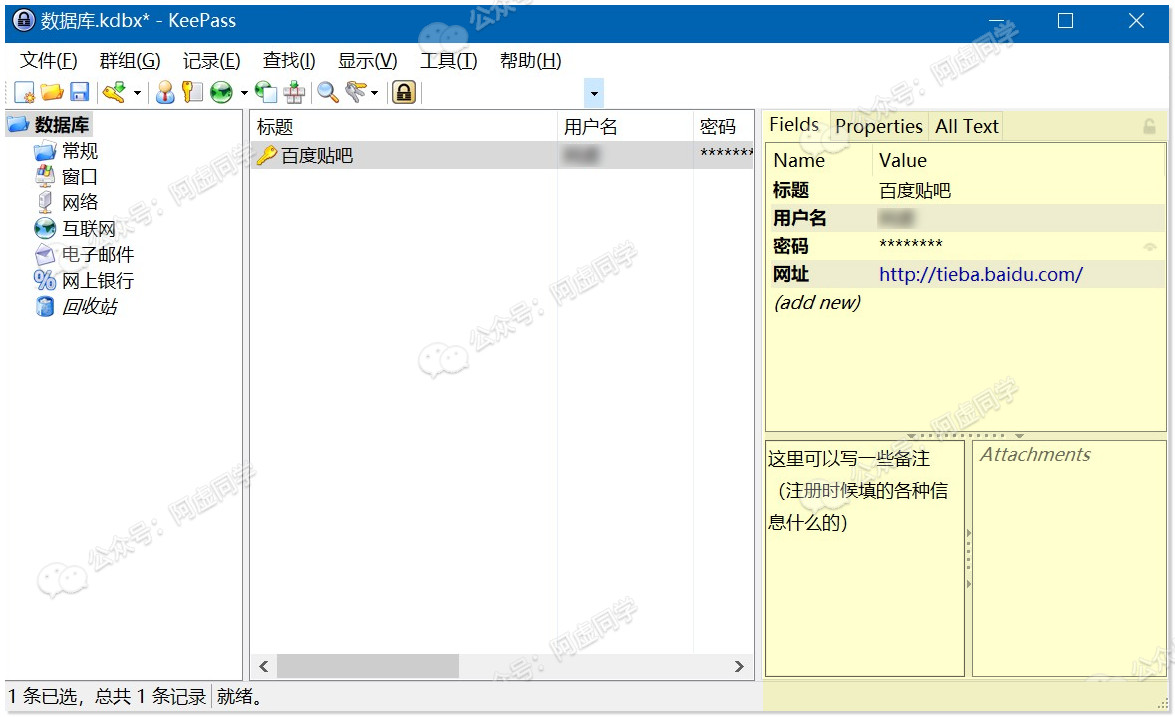The height and width of the screenshot is (717, 1175).
Task: Open the 记录(E) menu
Action: coord(211,61)
